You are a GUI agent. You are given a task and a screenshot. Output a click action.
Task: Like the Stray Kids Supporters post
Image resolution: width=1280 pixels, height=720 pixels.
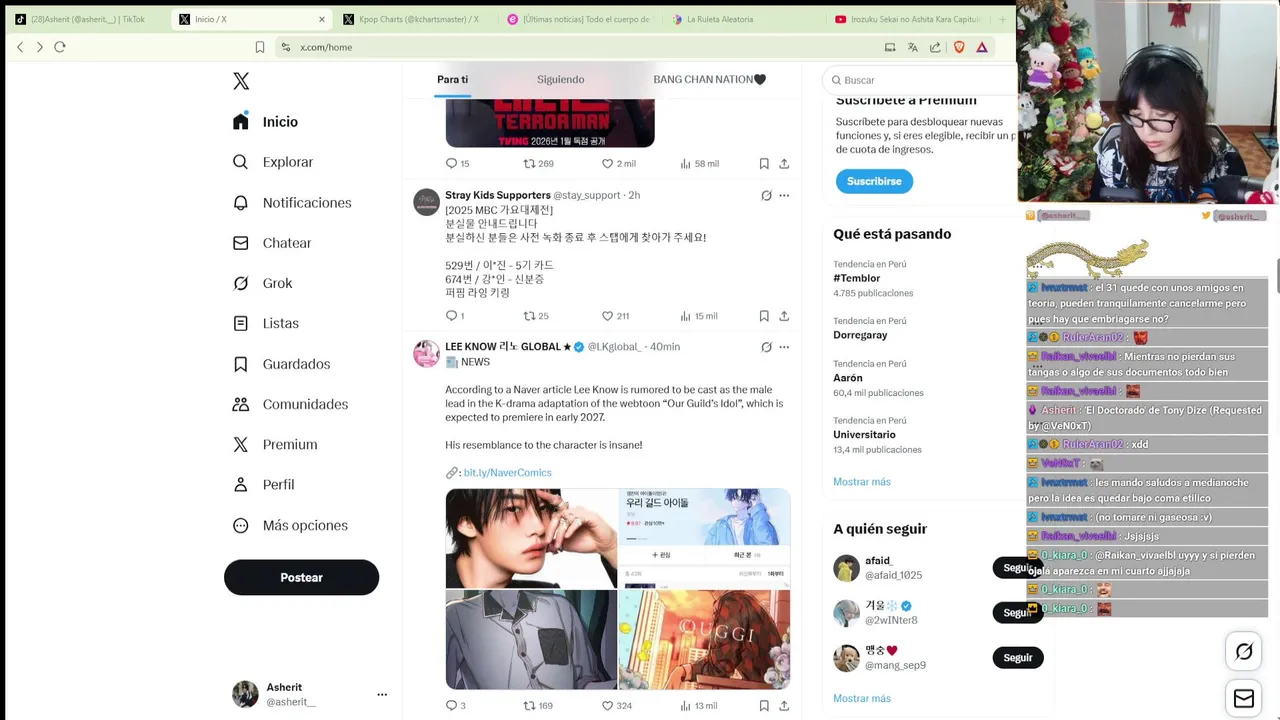[615, 316]
